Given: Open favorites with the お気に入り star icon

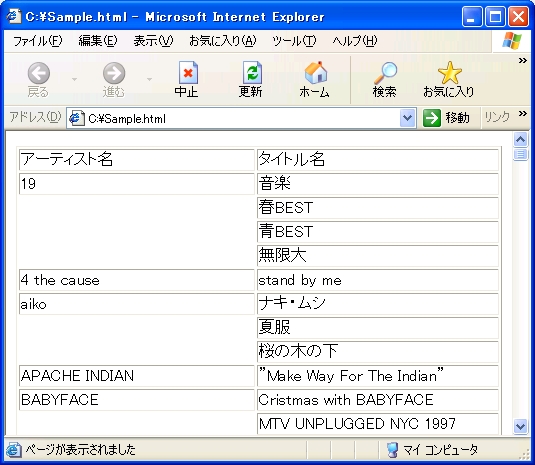Looking at the screenshot, I should pyautogui.click(x=450, y=72).
